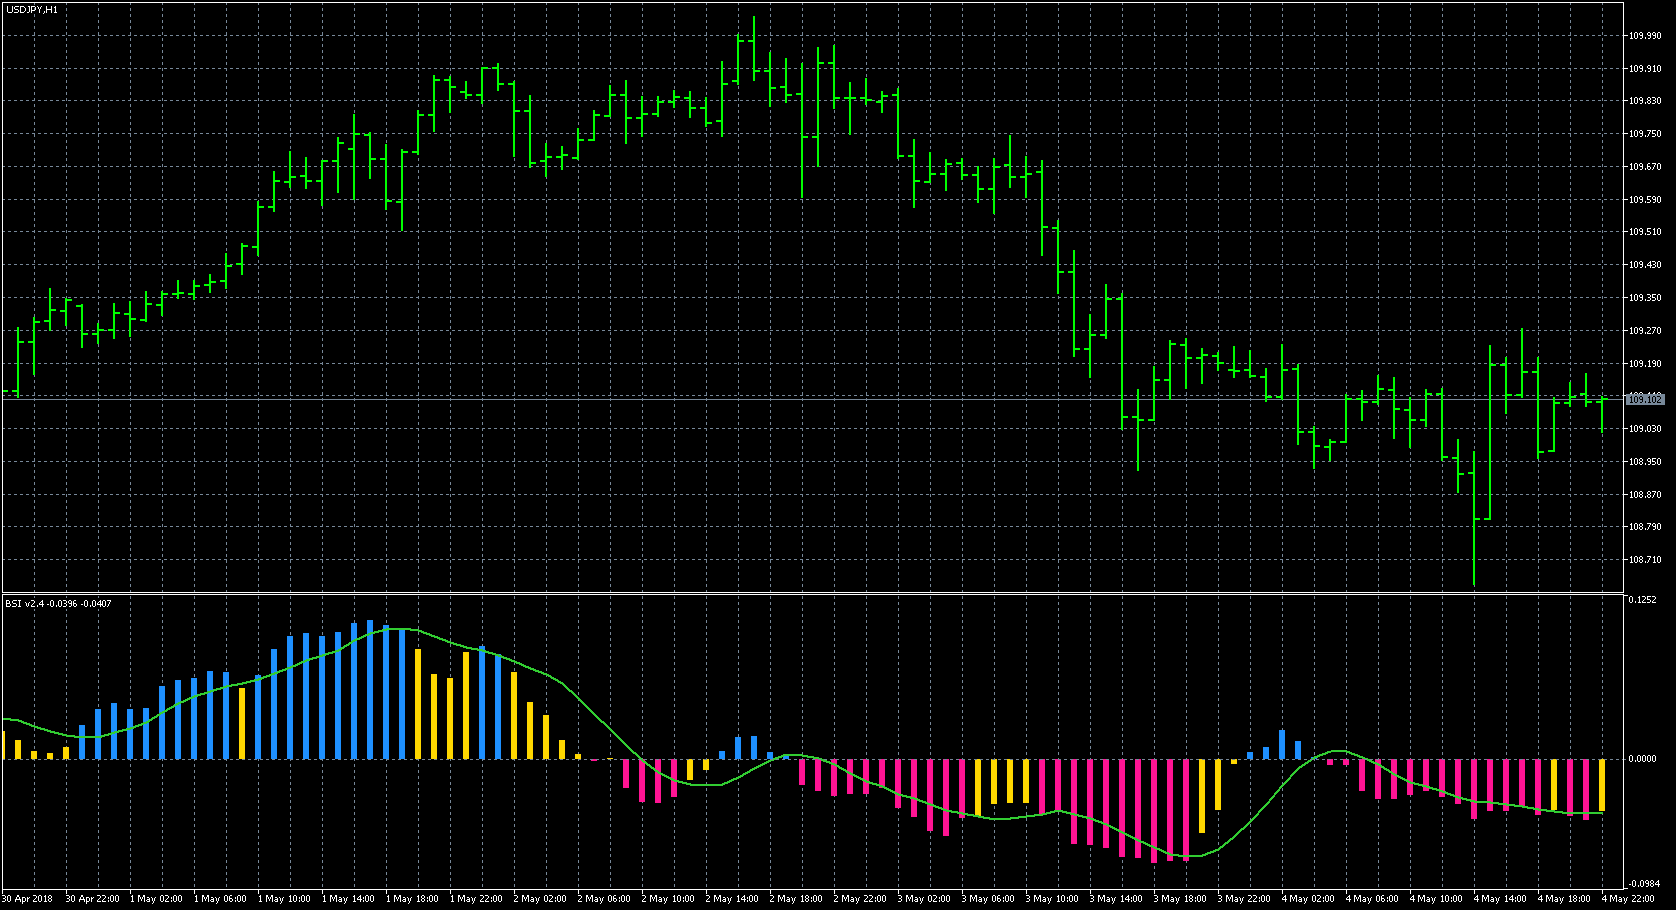1676x910 pixels.
Task: Click the 108.710 price scale label
Action: [1644, 560]
